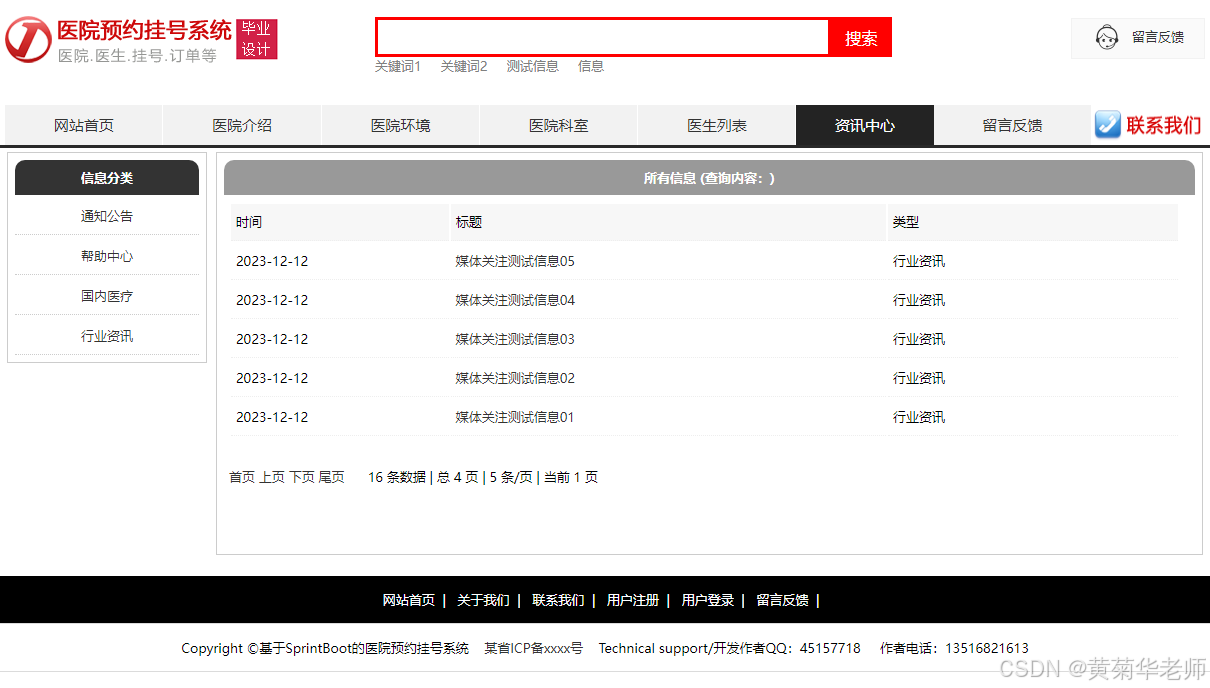Open the 医院介绍 navigation tab

pos(242,125)
